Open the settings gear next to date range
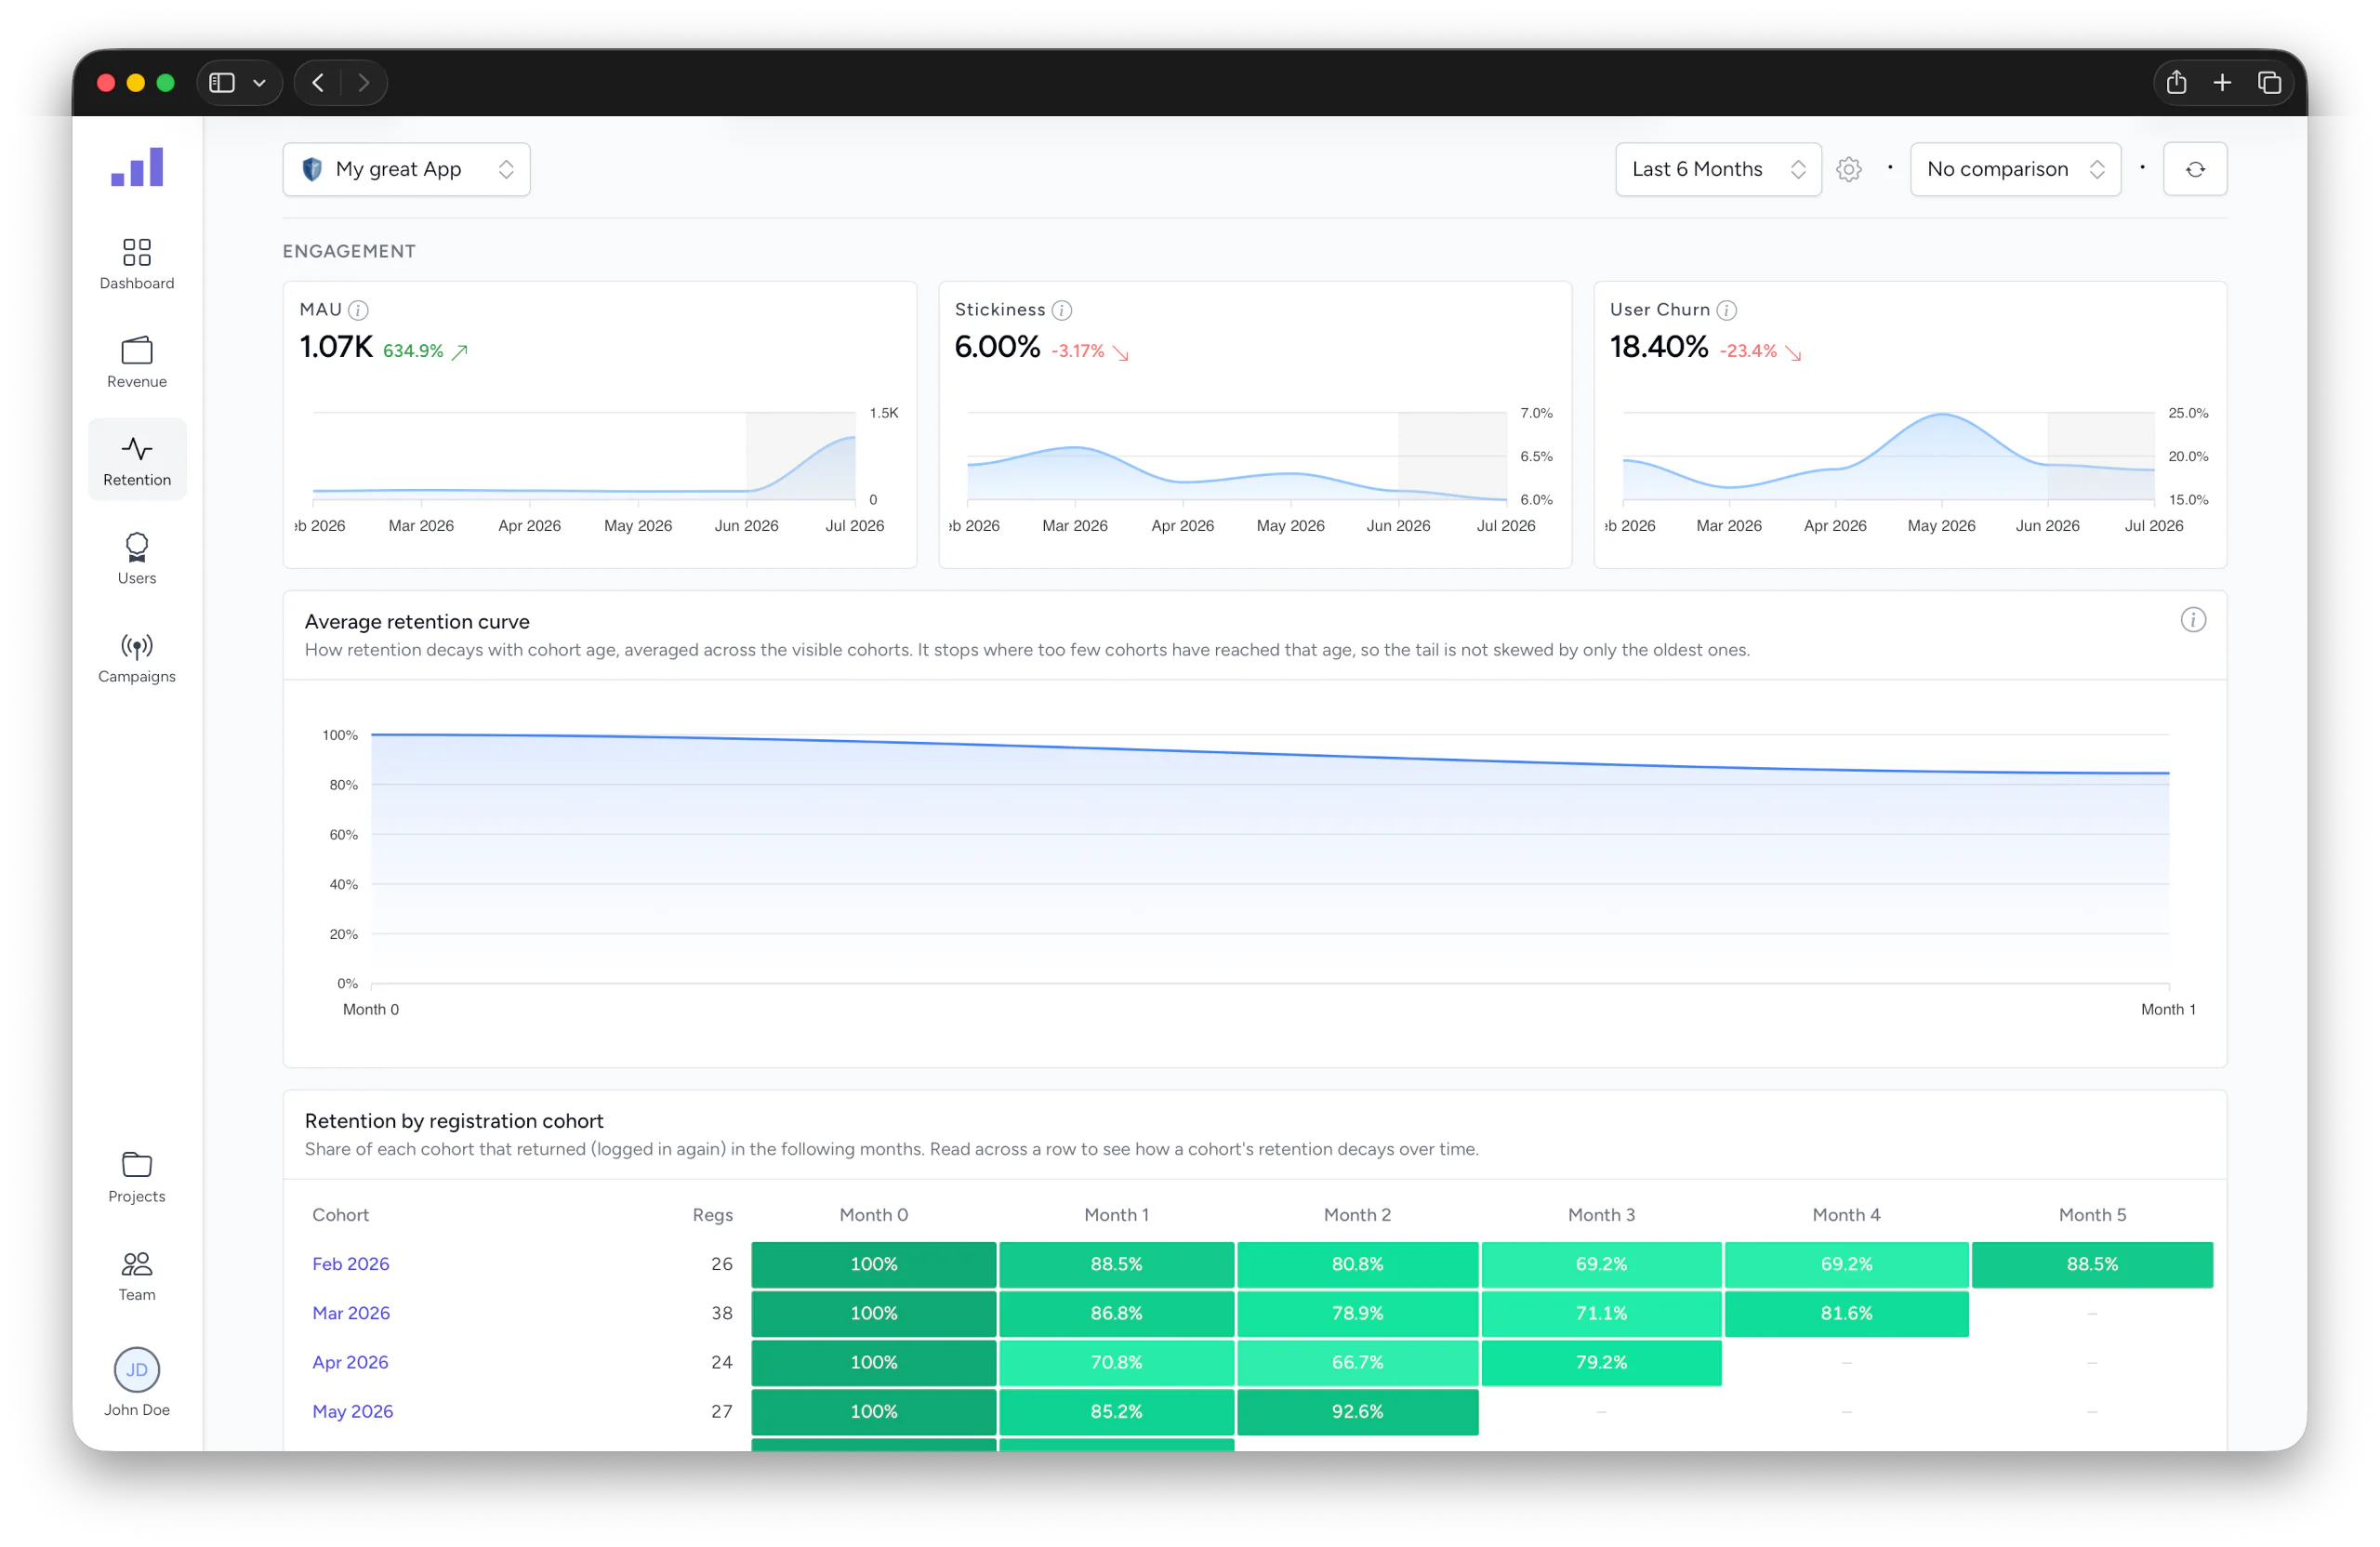This screenshot has width=2380, height=1547. click(1849, 169)
